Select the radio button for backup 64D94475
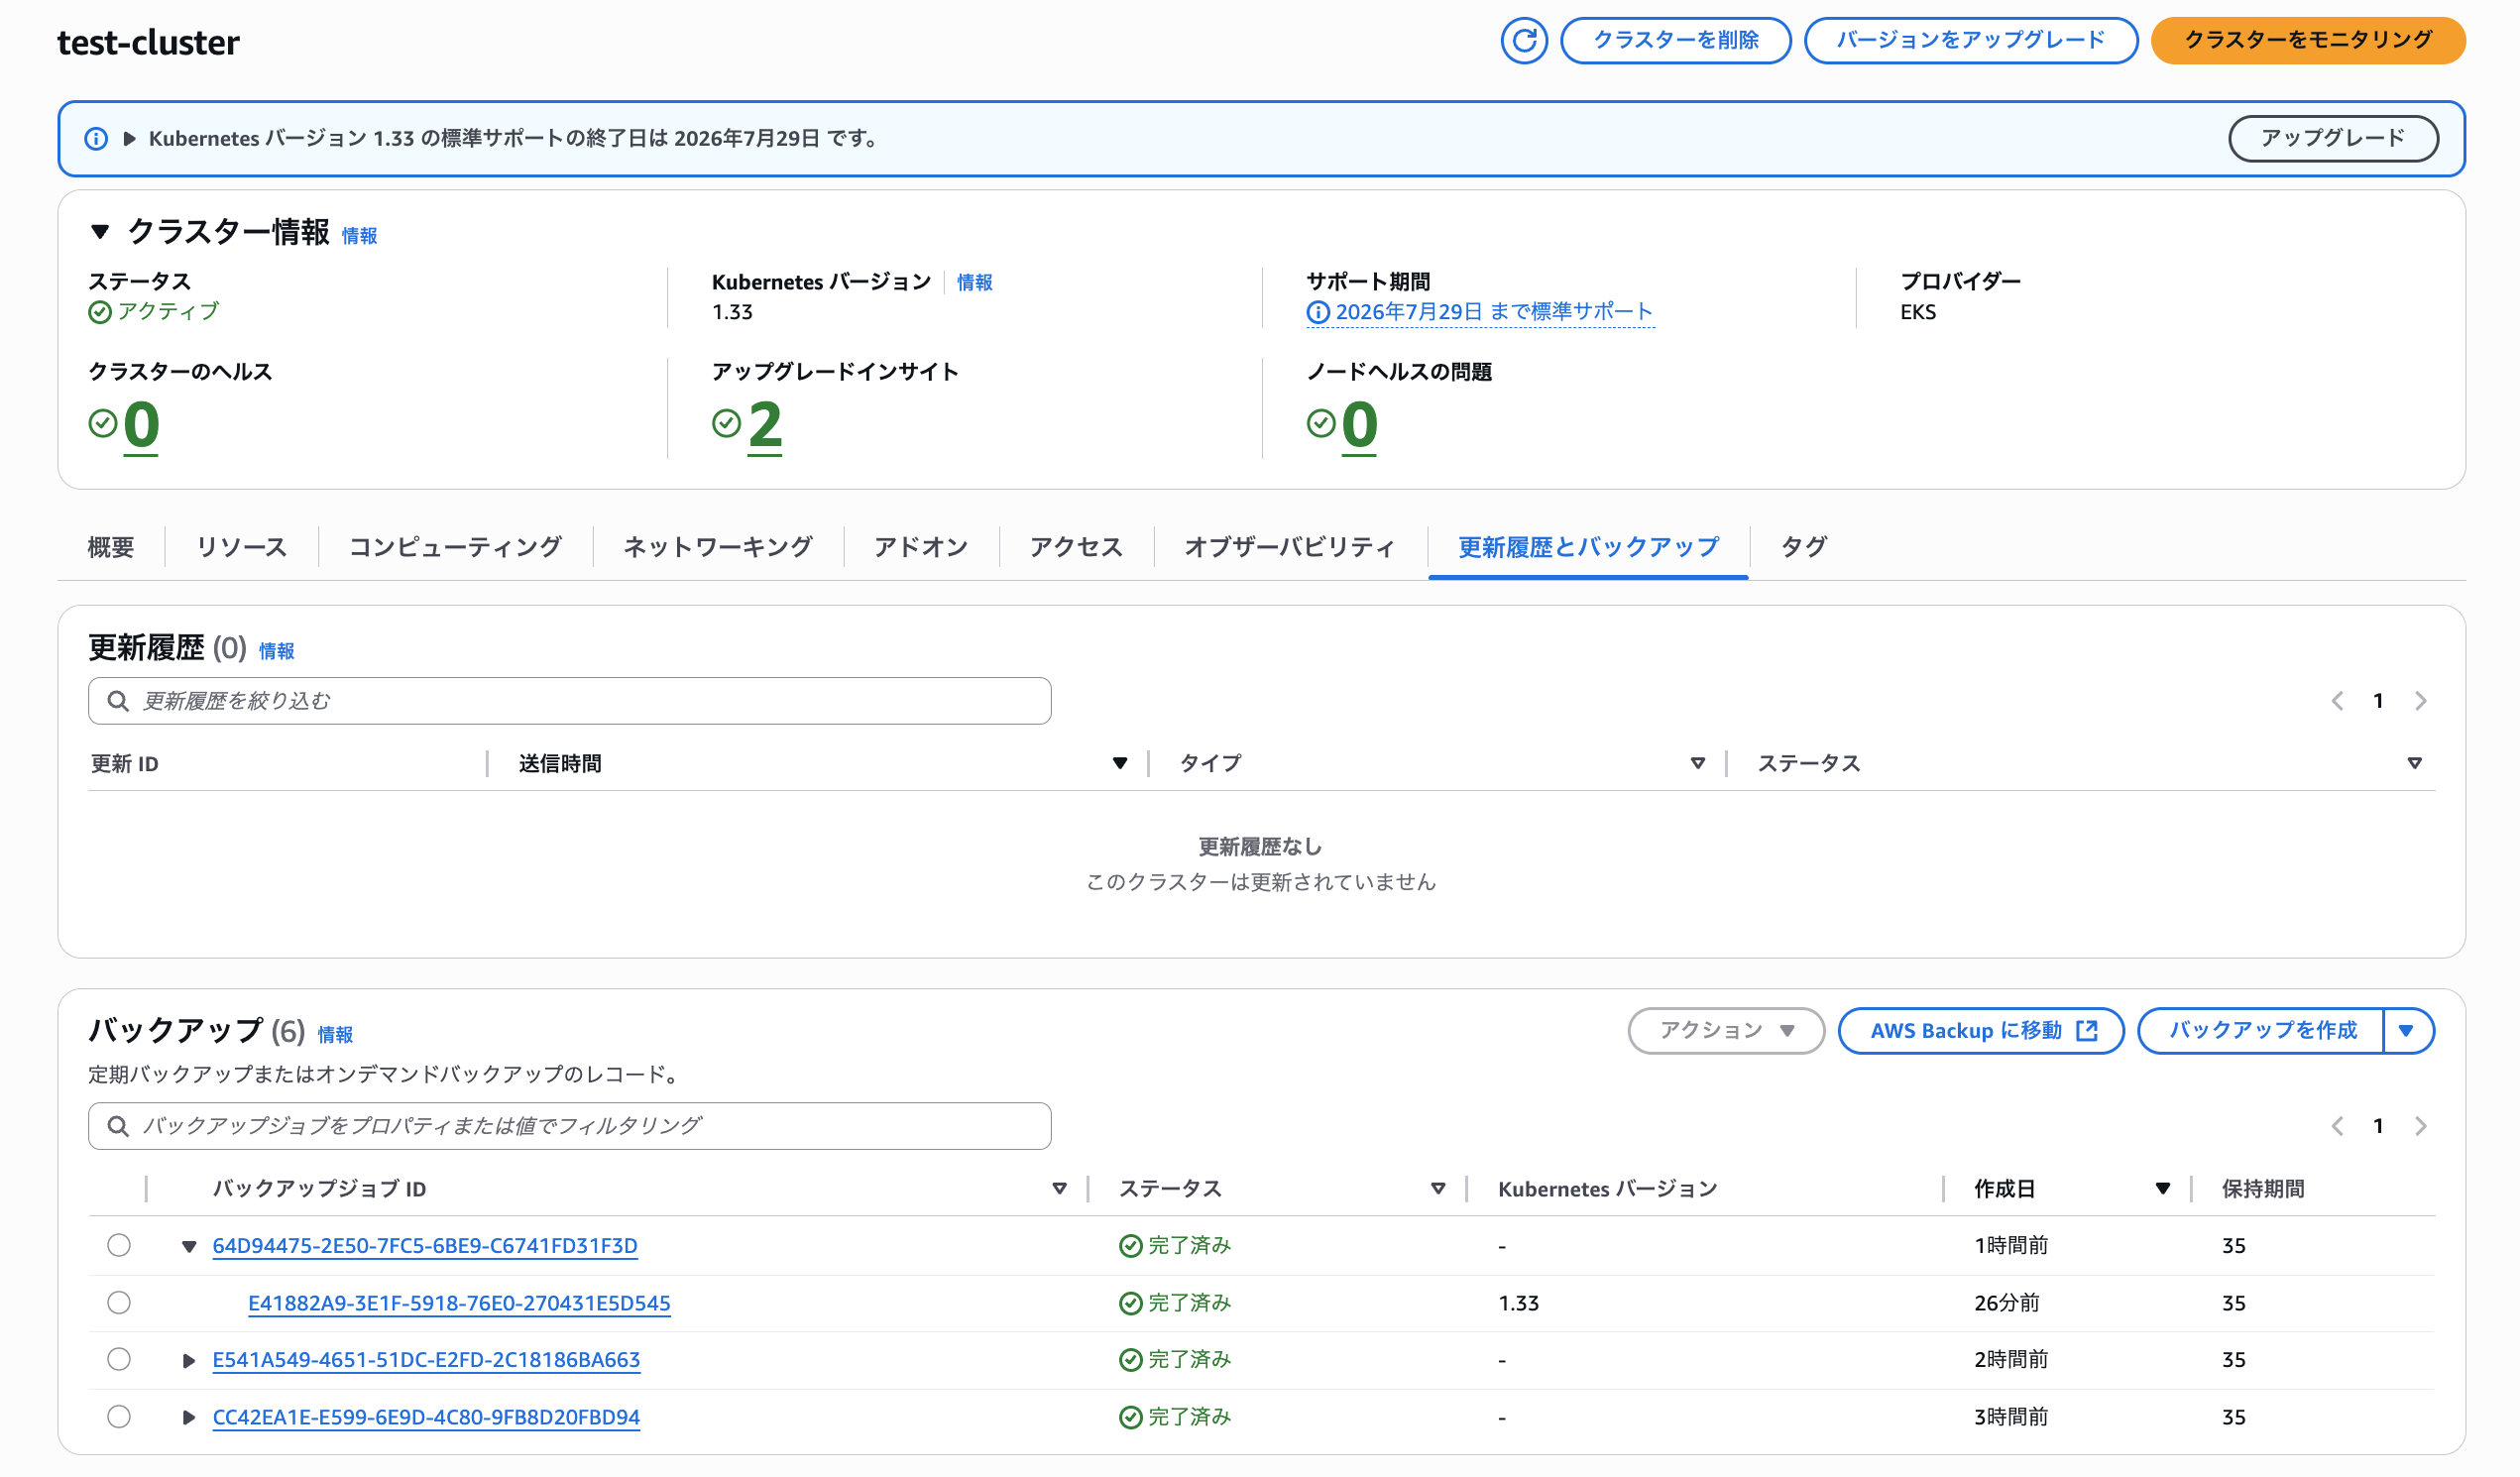This screenshot has height=1477, width=2520. tap(119, 1246)
